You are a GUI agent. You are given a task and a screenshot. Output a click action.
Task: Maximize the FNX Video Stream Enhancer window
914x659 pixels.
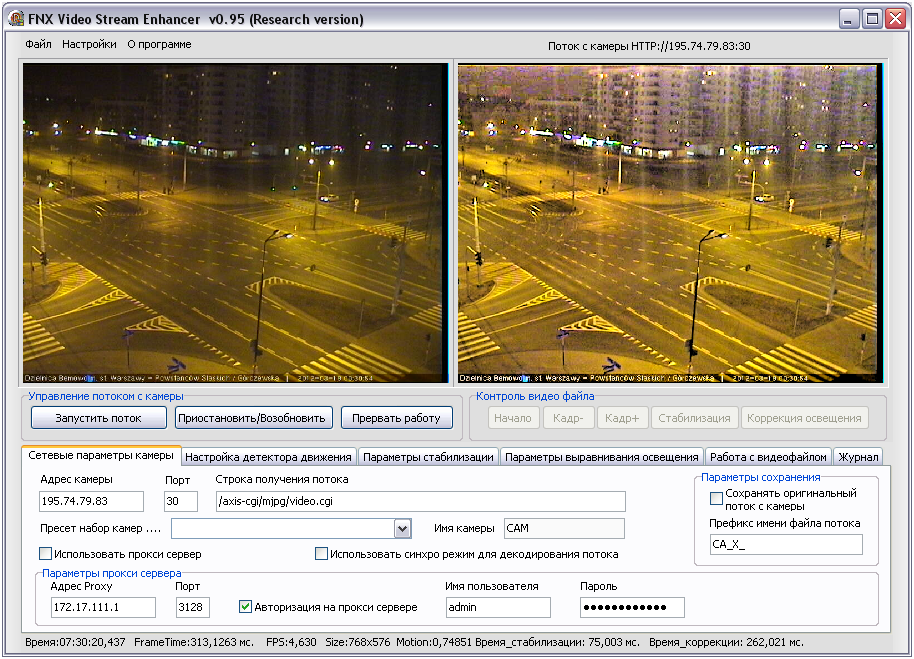[872, 19]
